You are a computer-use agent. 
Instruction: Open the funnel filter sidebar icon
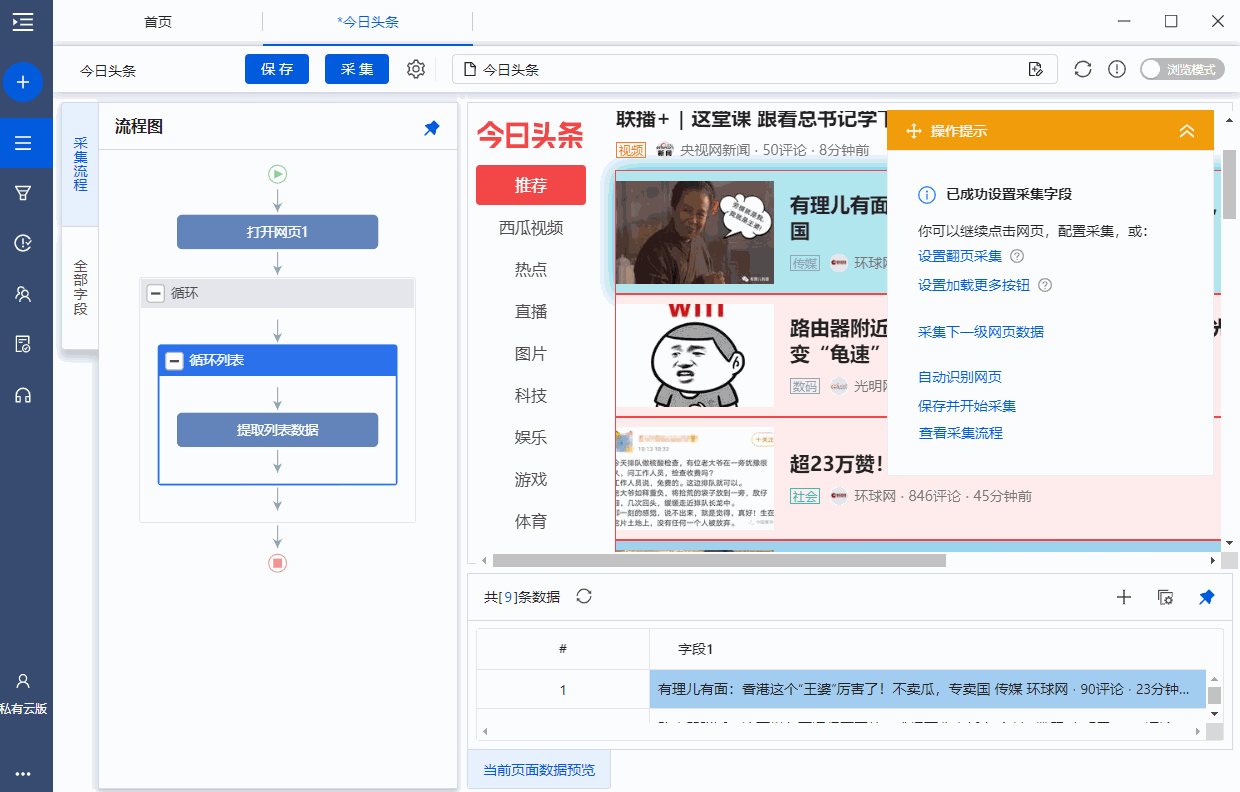(x=23, y=193)
